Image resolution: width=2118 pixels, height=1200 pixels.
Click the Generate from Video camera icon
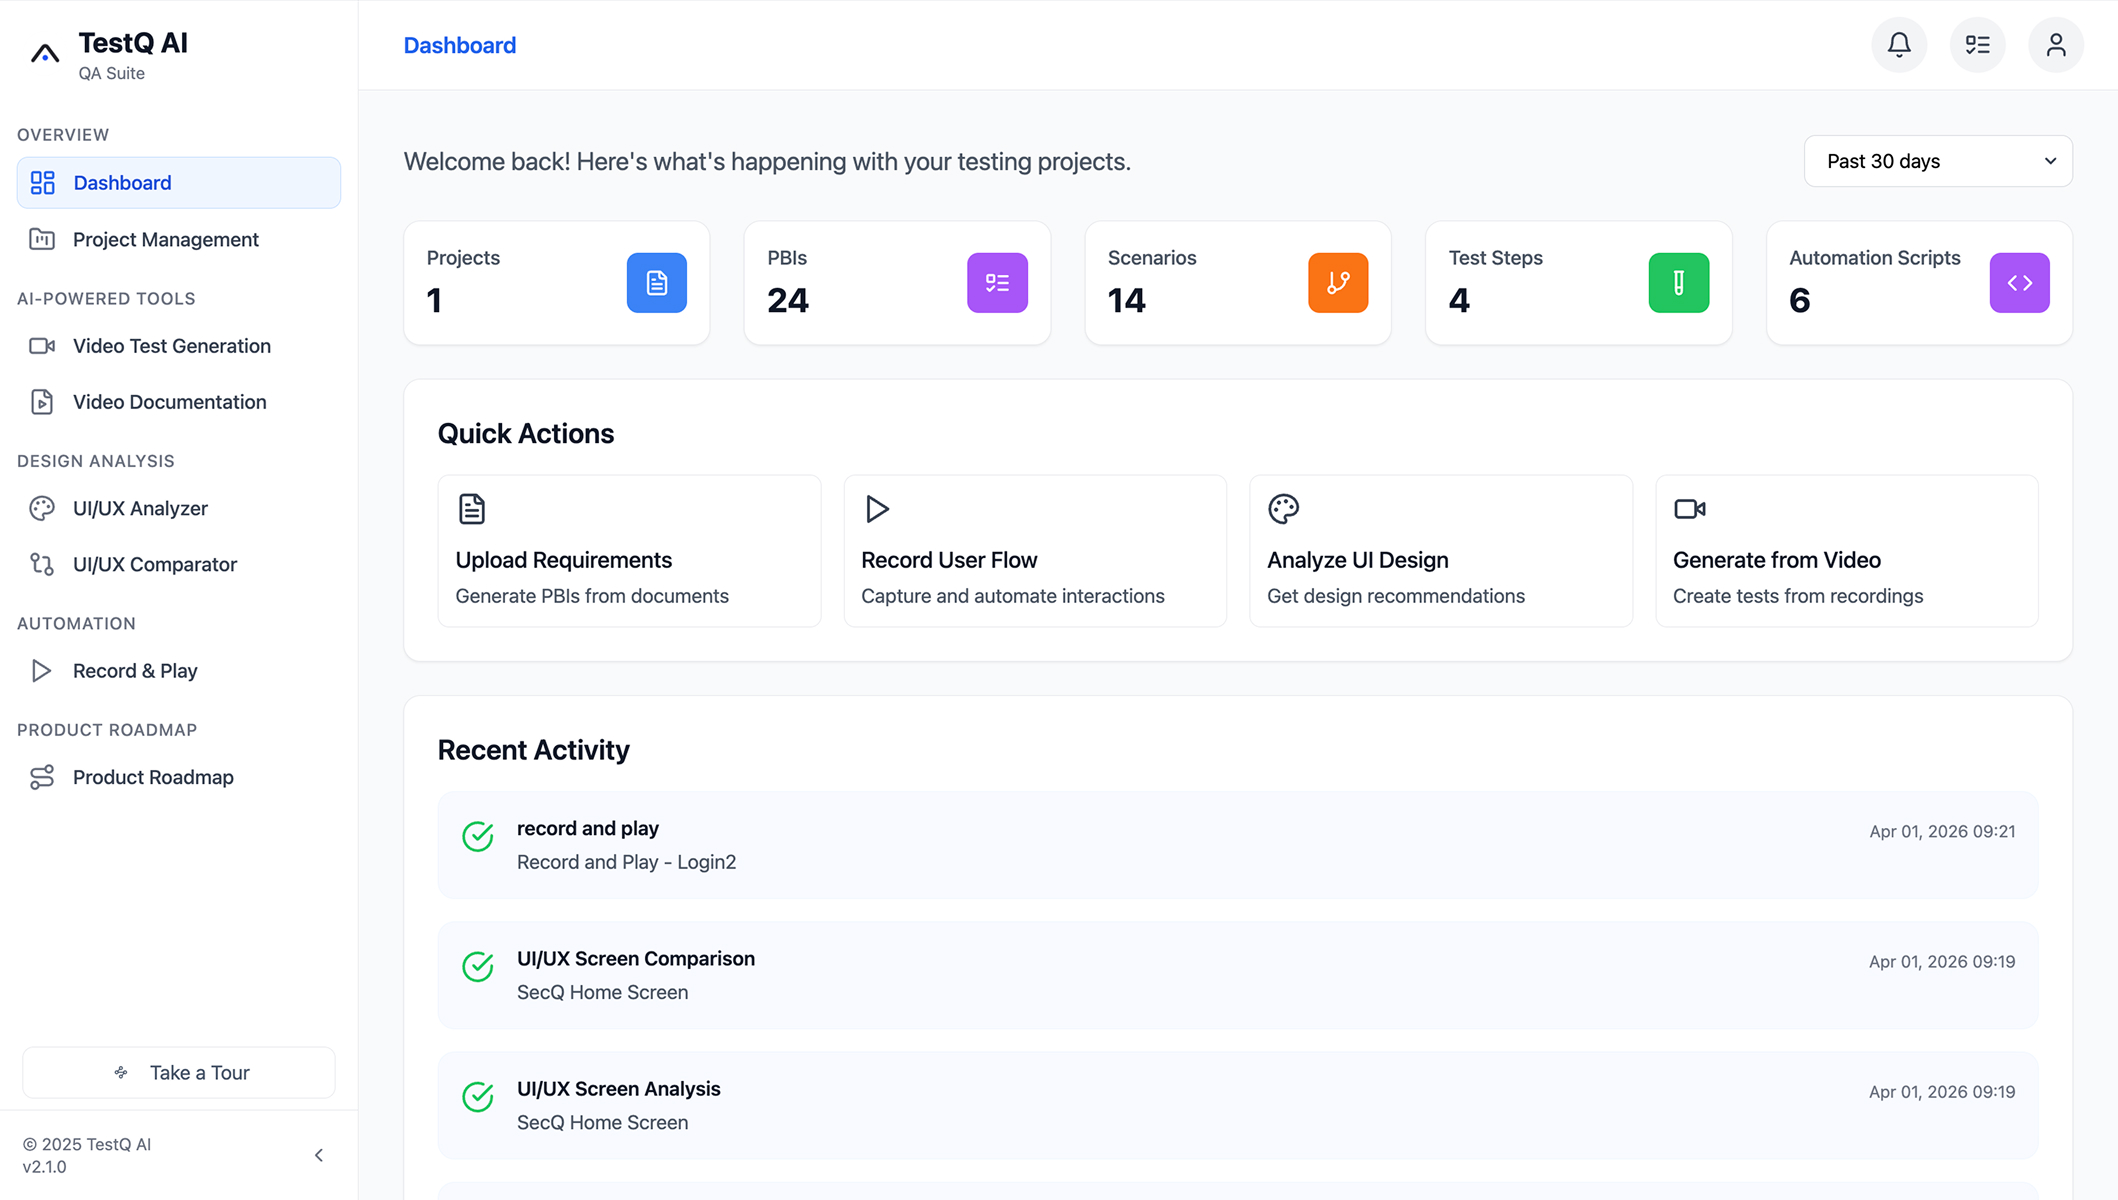pos(1690,509)
